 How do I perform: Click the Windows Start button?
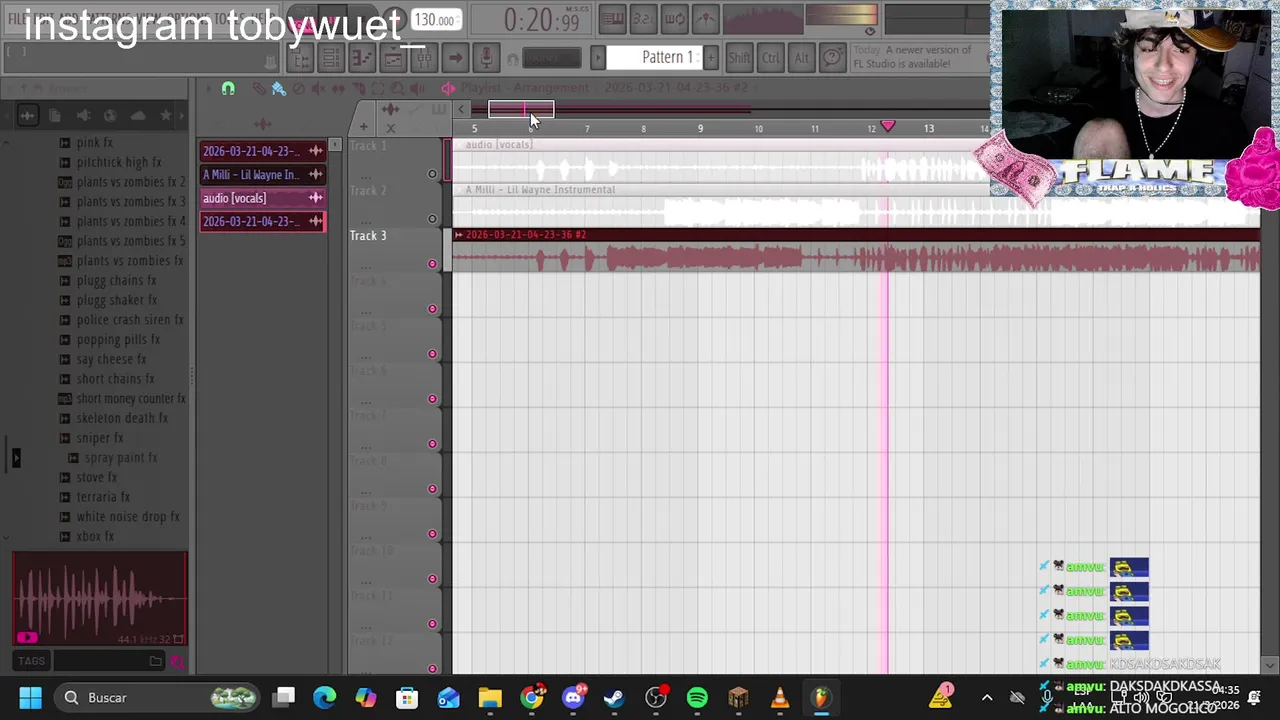[x=30, y=697]
